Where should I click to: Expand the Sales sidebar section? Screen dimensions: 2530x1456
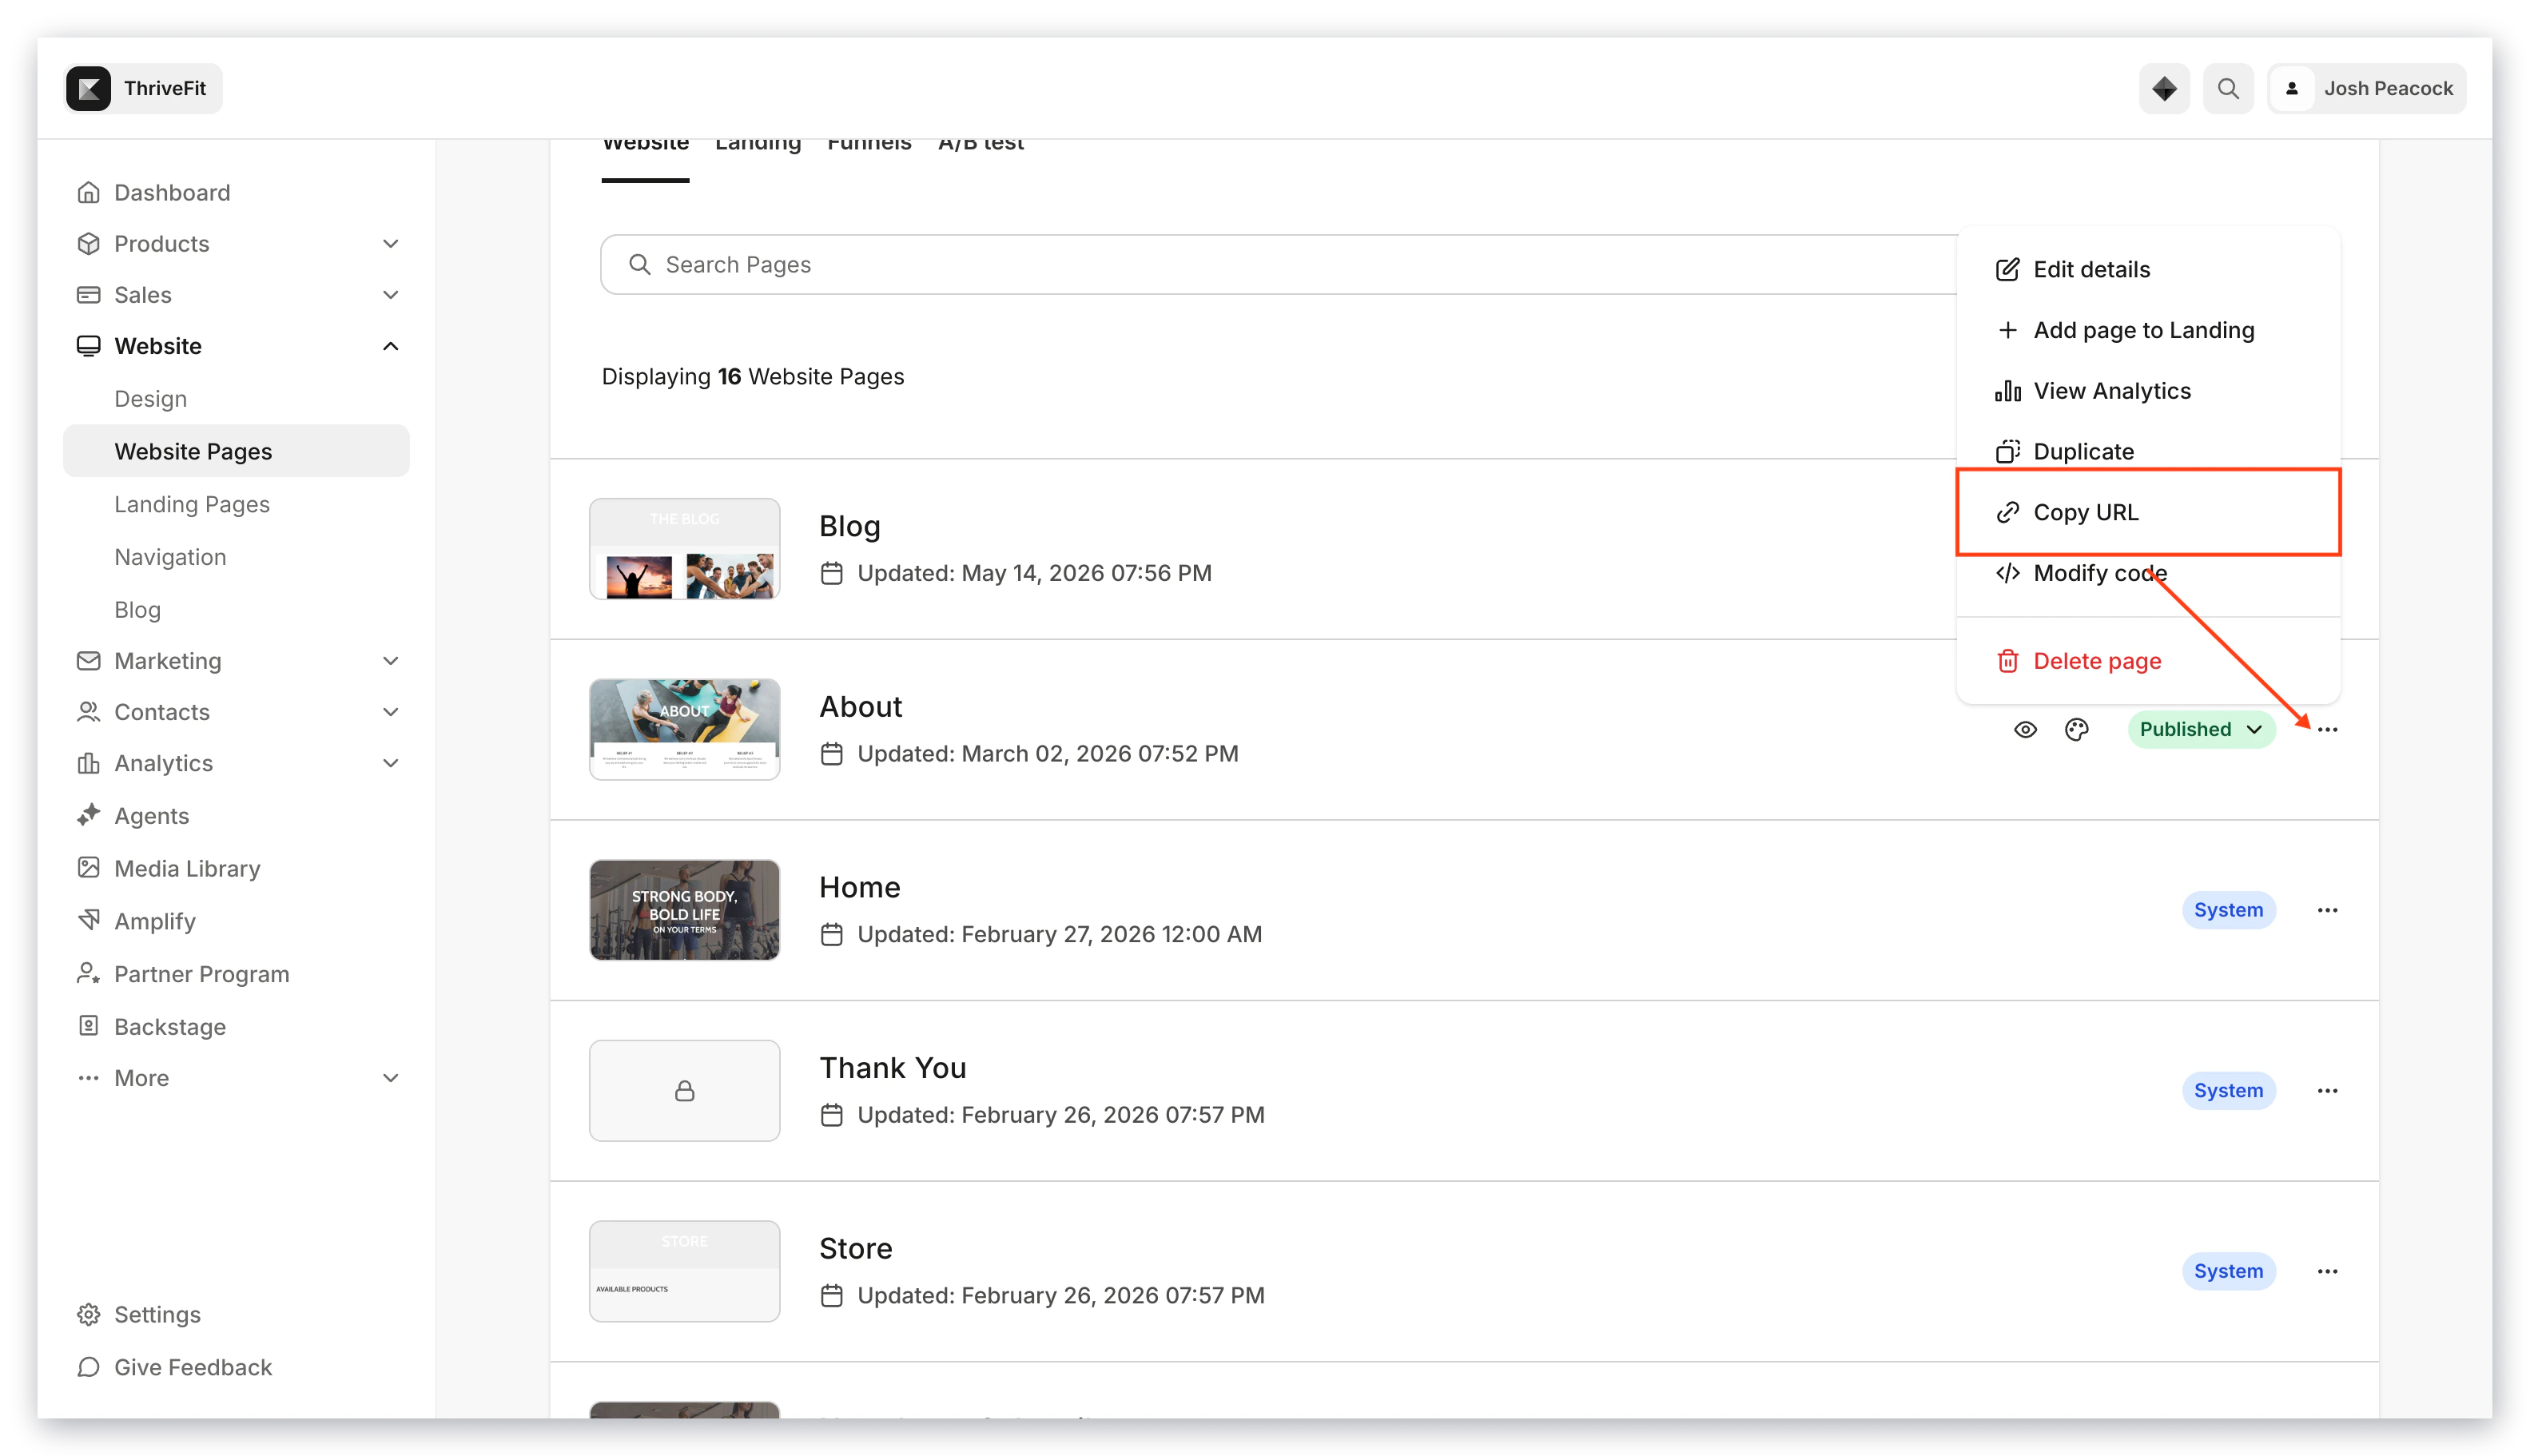390,294
